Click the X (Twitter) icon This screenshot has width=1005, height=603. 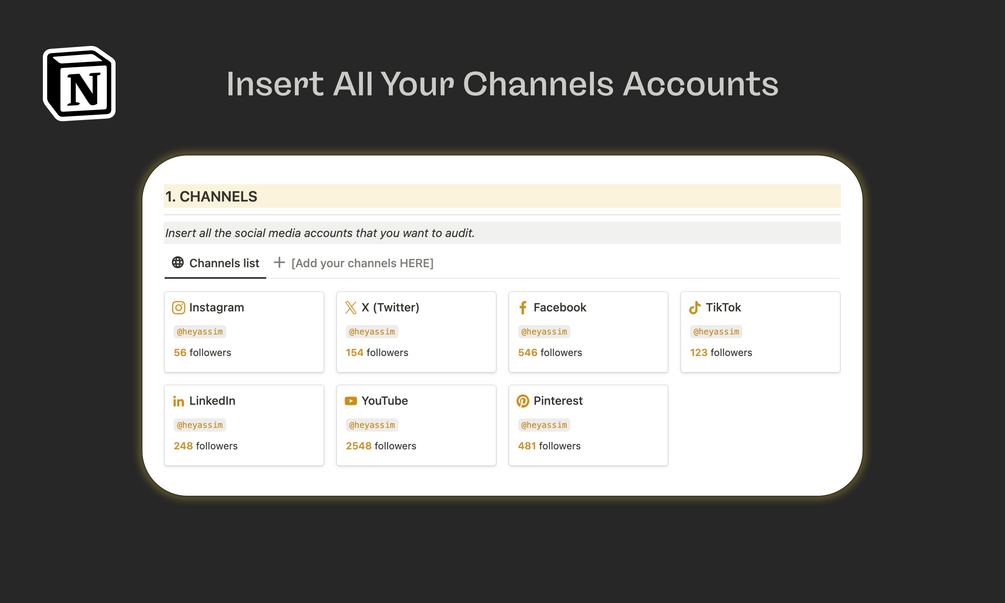(351, 308)
